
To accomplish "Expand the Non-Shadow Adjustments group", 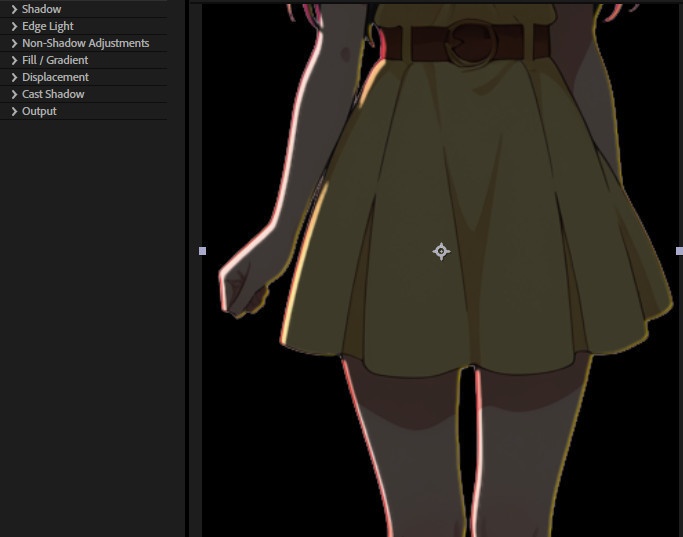I will (x=14, y=43).
